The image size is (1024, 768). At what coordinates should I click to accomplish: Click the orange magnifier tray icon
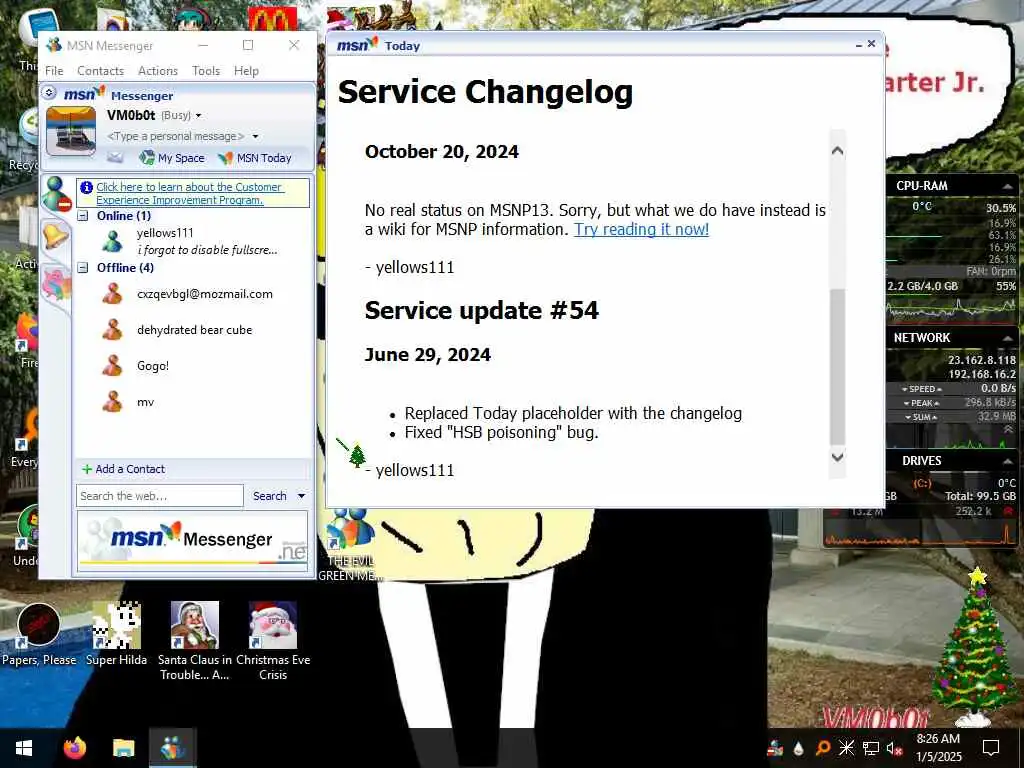(823, 748)
